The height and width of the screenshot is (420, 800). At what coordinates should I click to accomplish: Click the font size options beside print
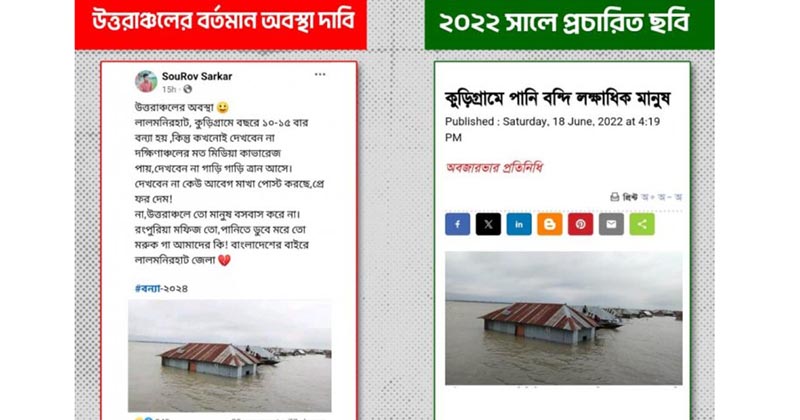(x=662, y=197)
